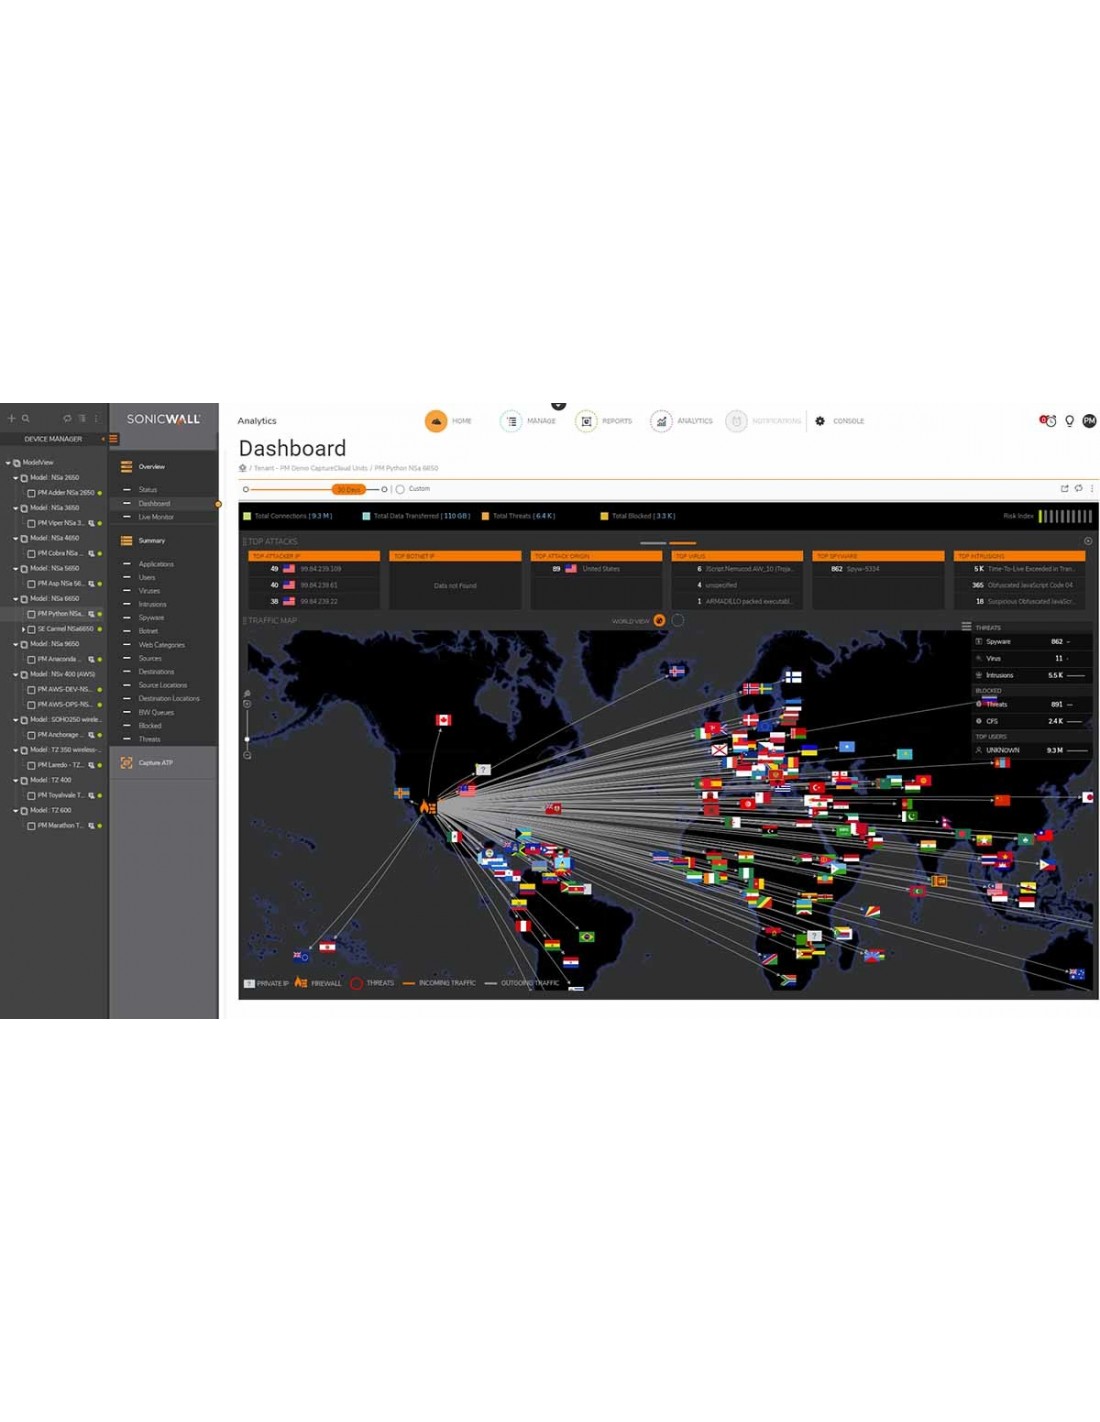Image resolution: width=1100 pixels, height=1422 pixels.
Task: Check the PM Marathon TZ 600 checkbox
Action: click(31, 826)
